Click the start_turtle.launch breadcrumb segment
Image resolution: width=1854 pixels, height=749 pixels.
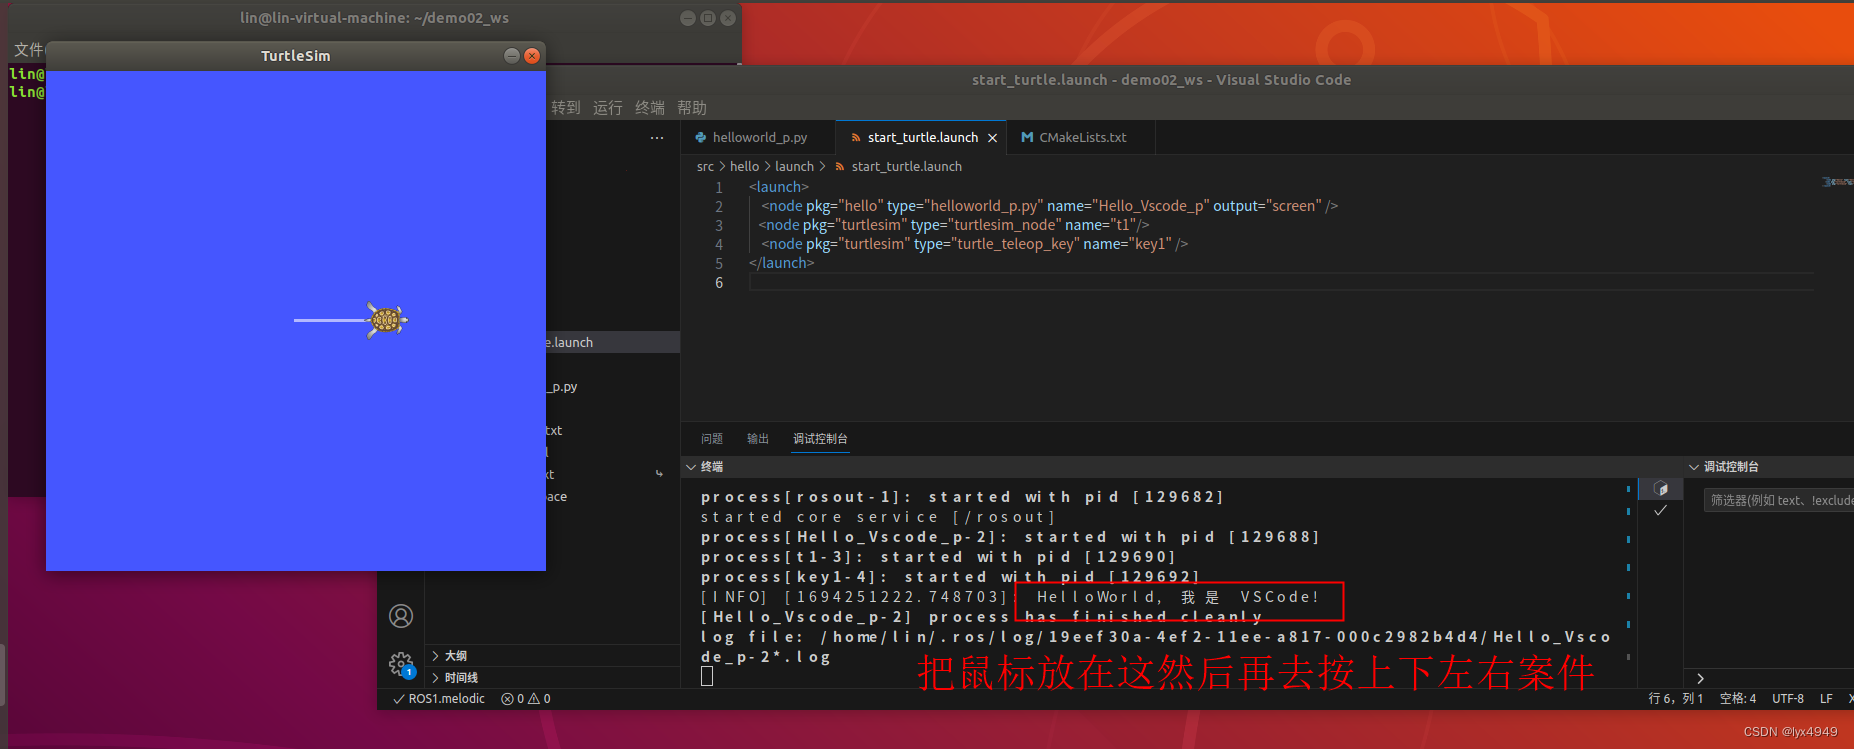[x=906, y=167]
